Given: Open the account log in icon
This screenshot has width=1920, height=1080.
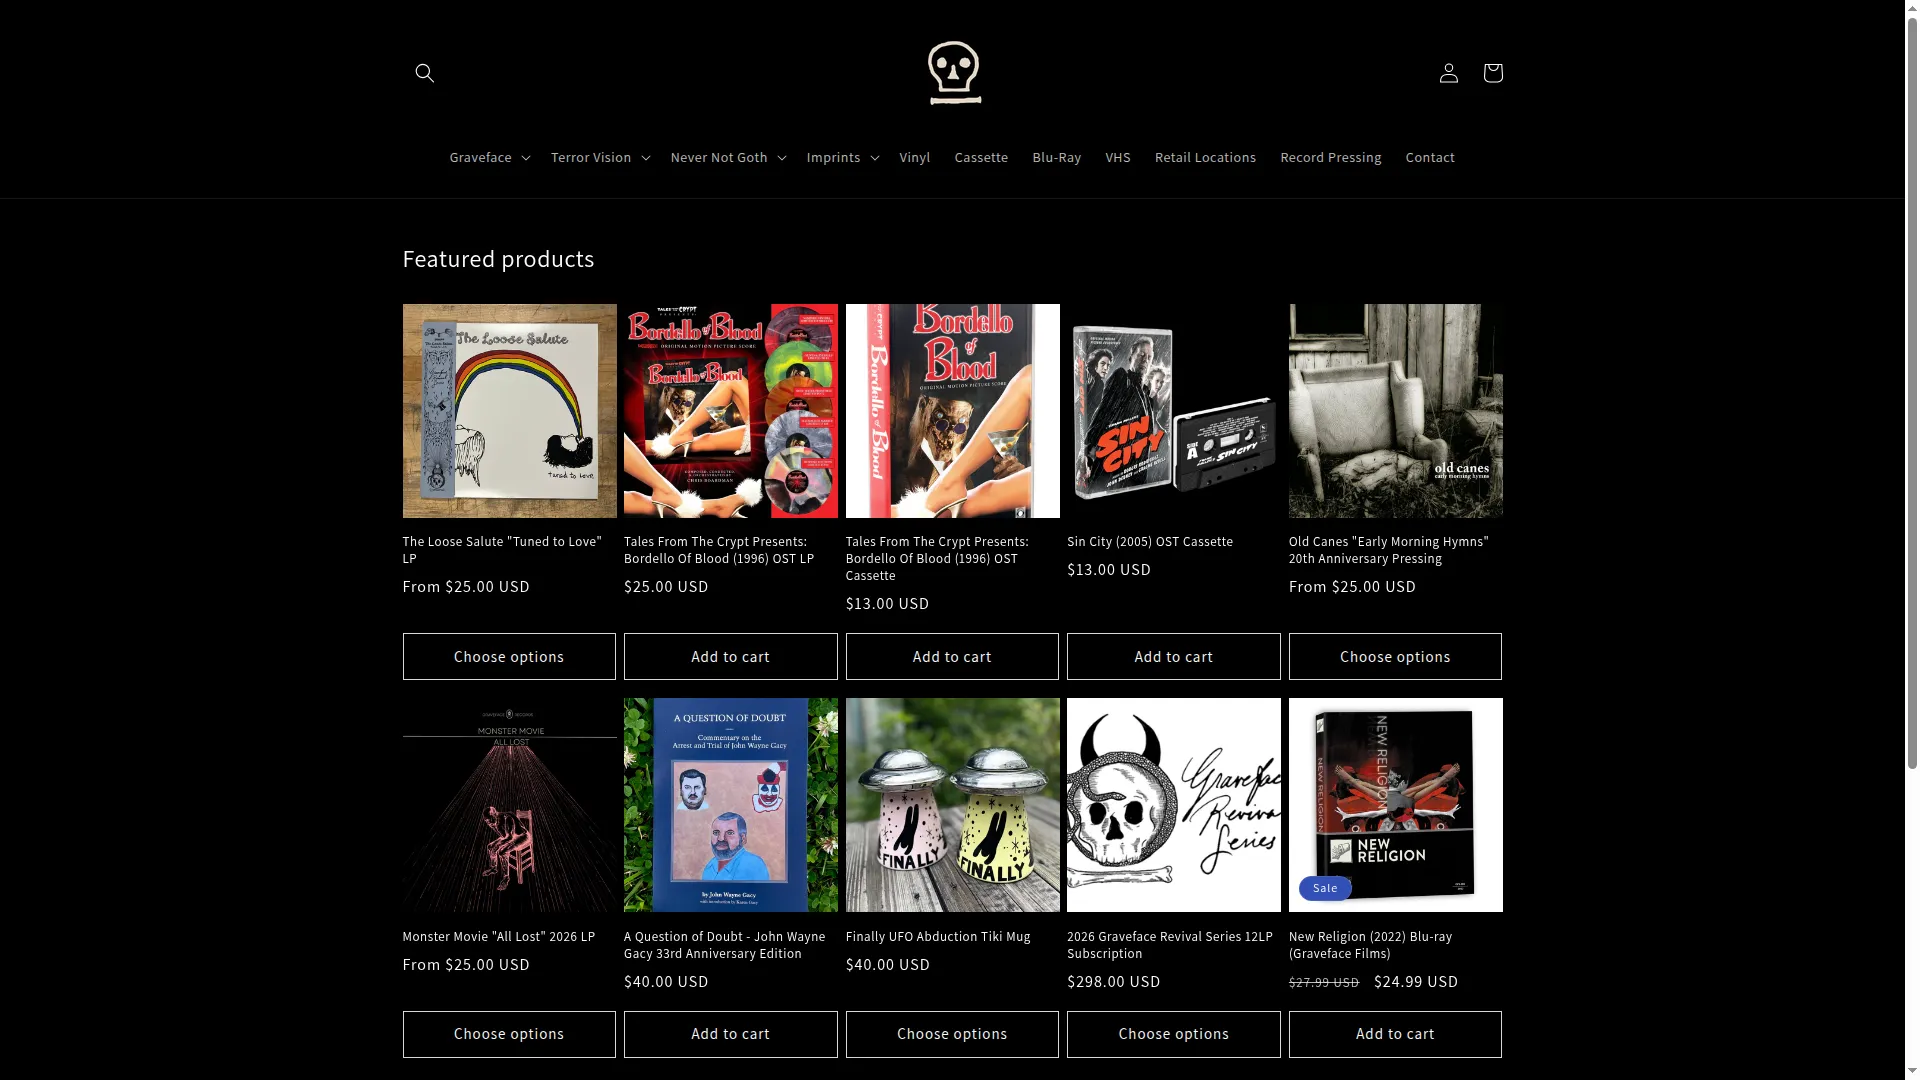Looking at the screenshot, I should (x=1448, y=73).
